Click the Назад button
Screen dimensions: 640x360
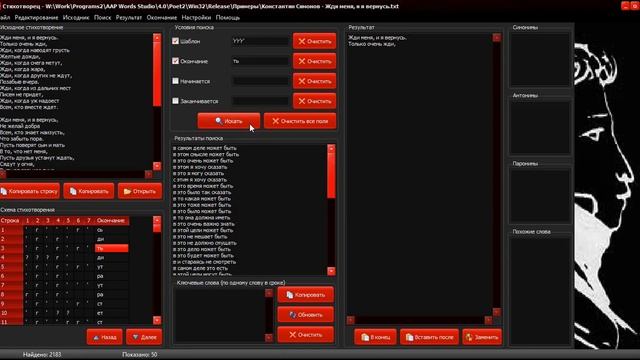click(x=104, y=337)
